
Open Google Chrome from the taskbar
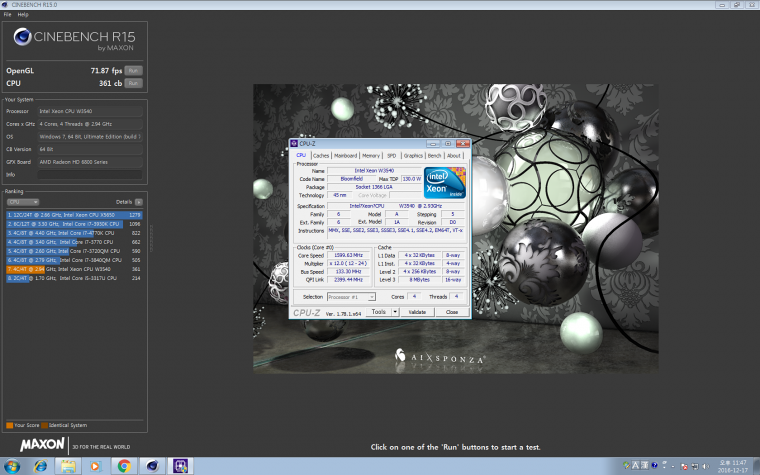[124, 466]
